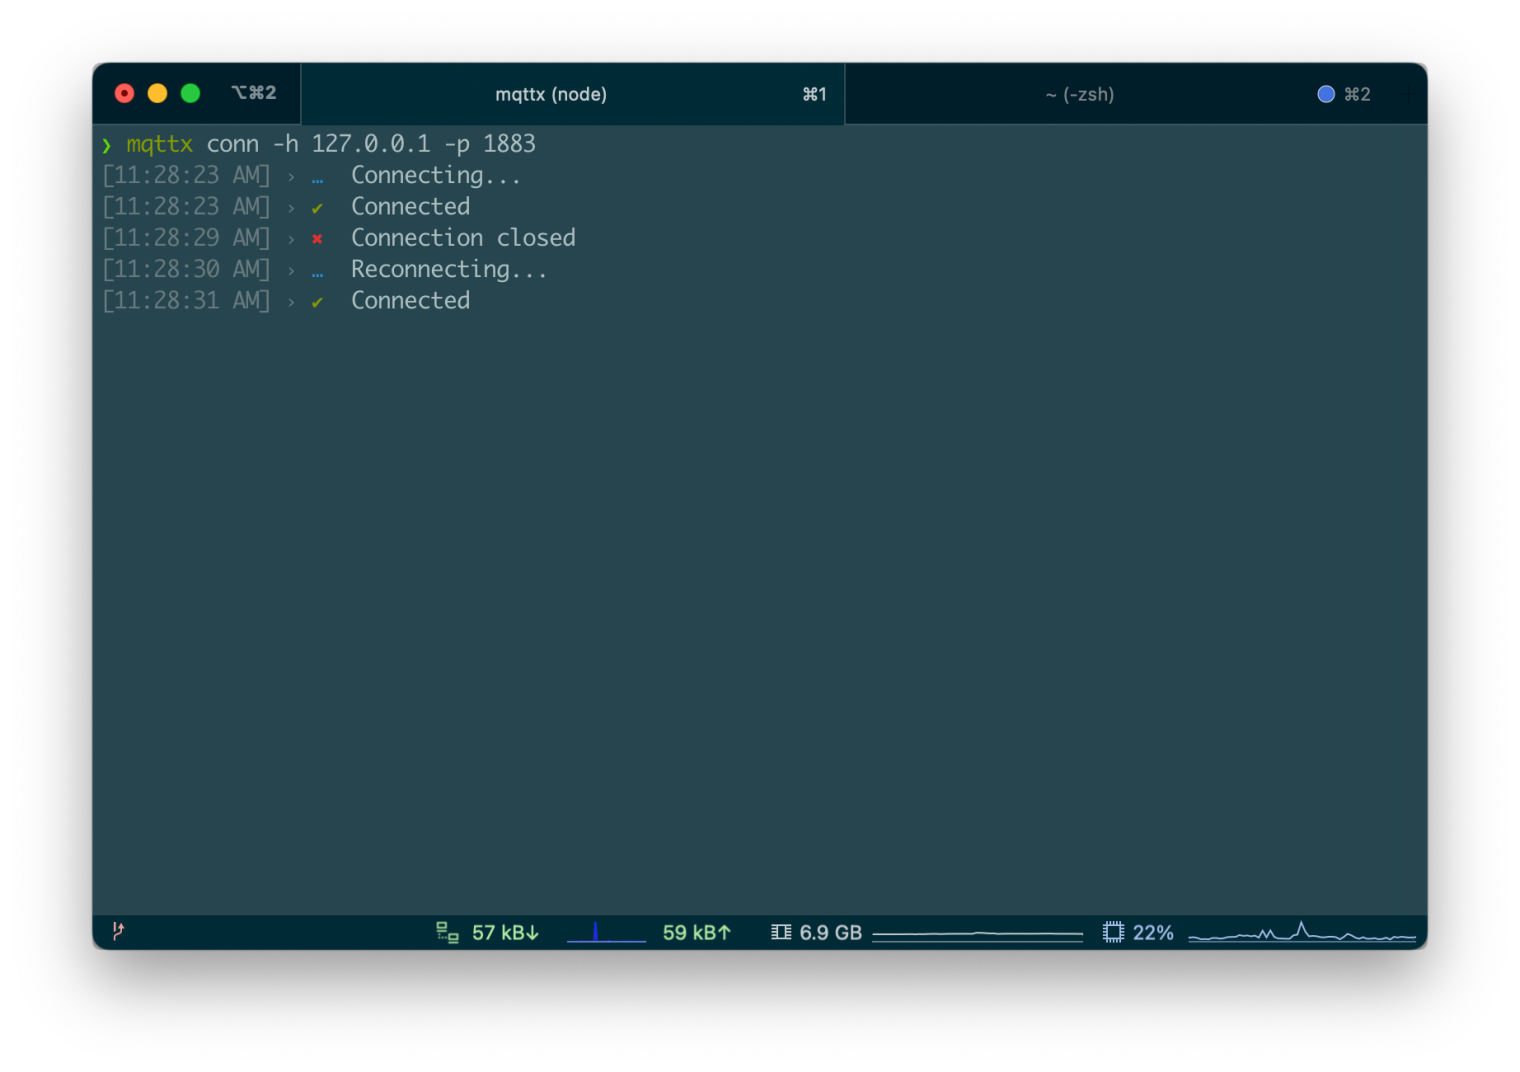Image resolution: width=1520 pixels, height=1072 pixels.
Task: Click the green checkmark at 11:28:31 AM
Action: [317, 302]
